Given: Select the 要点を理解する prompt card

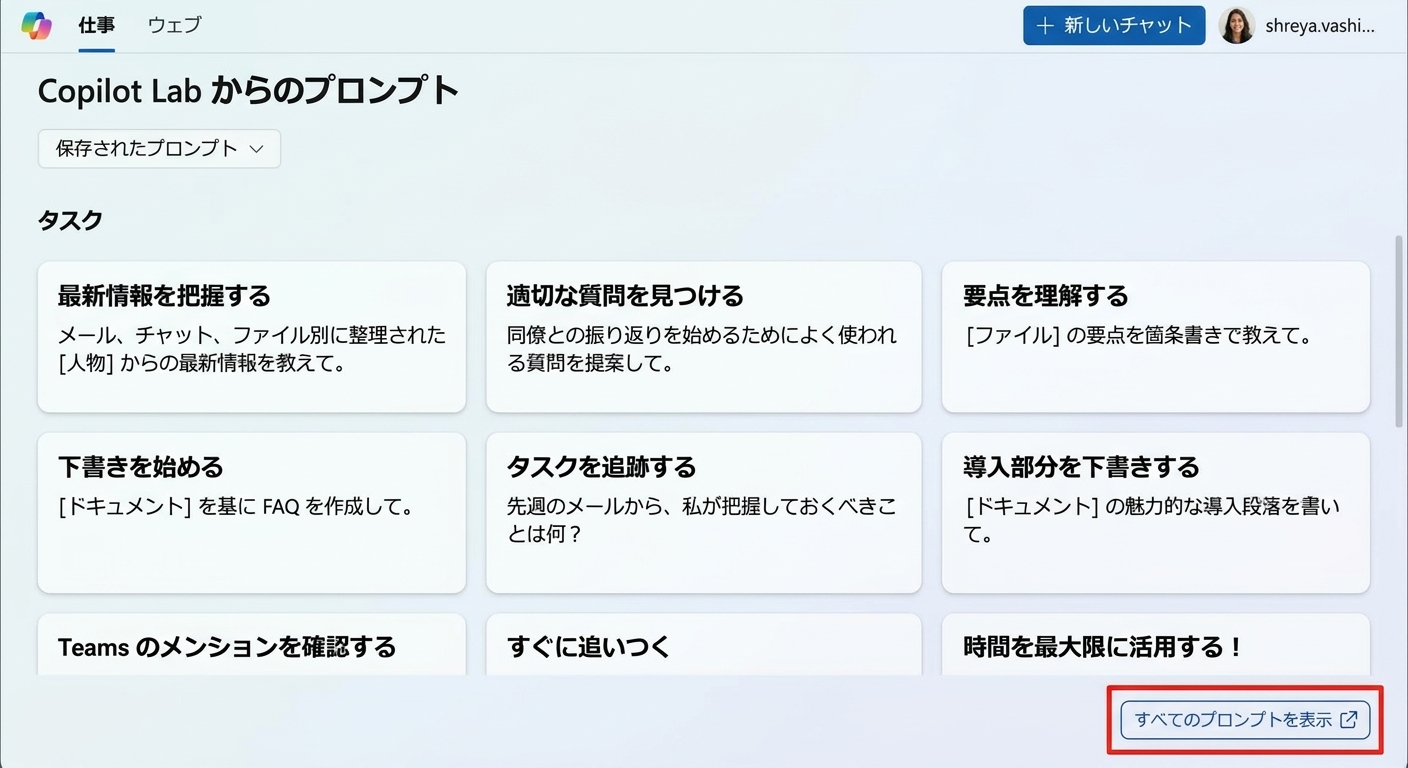Looking at the screenshot, I should click(x=1156, y=337).
